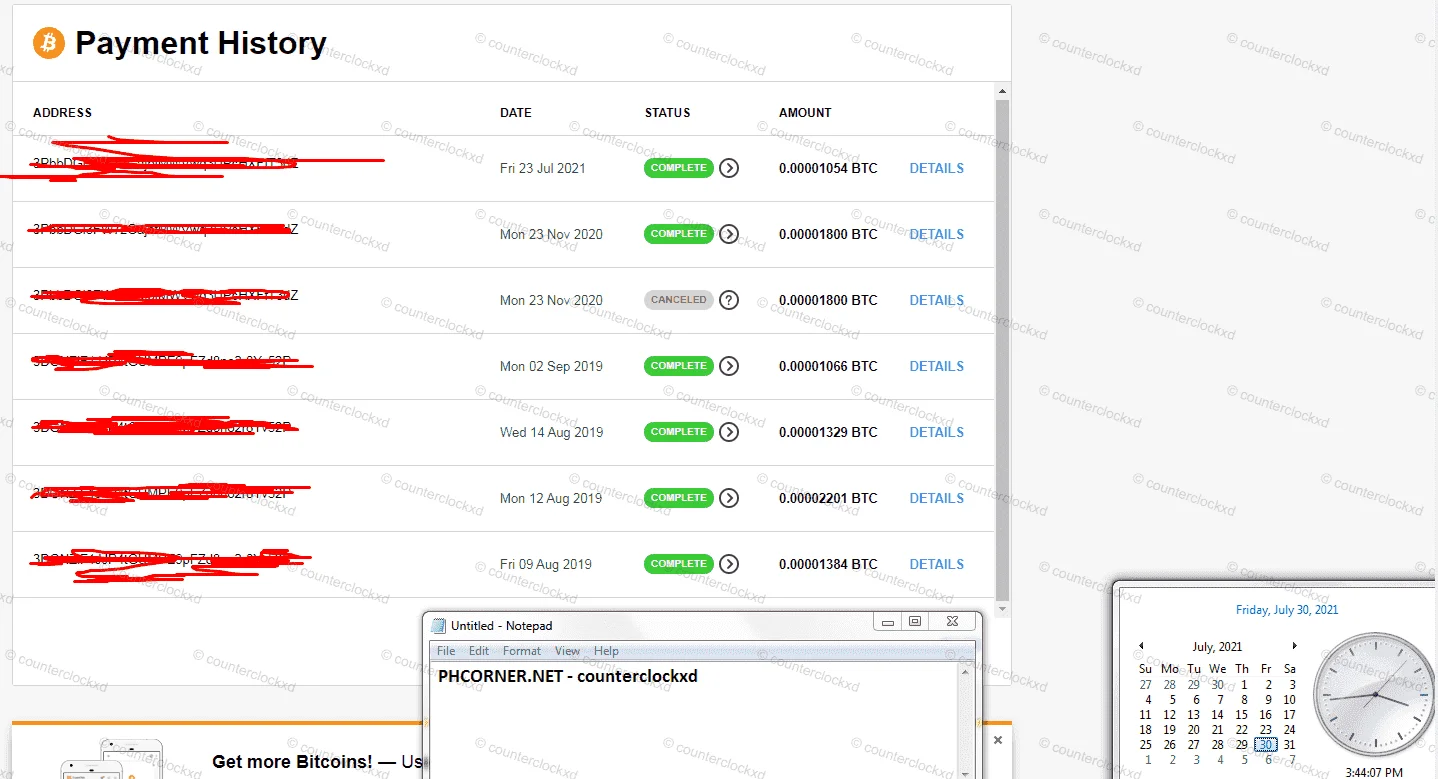Close the Get more Bitcoins banner
The height and width of the screenshot is (779, 1438).
tap(997, 740)
